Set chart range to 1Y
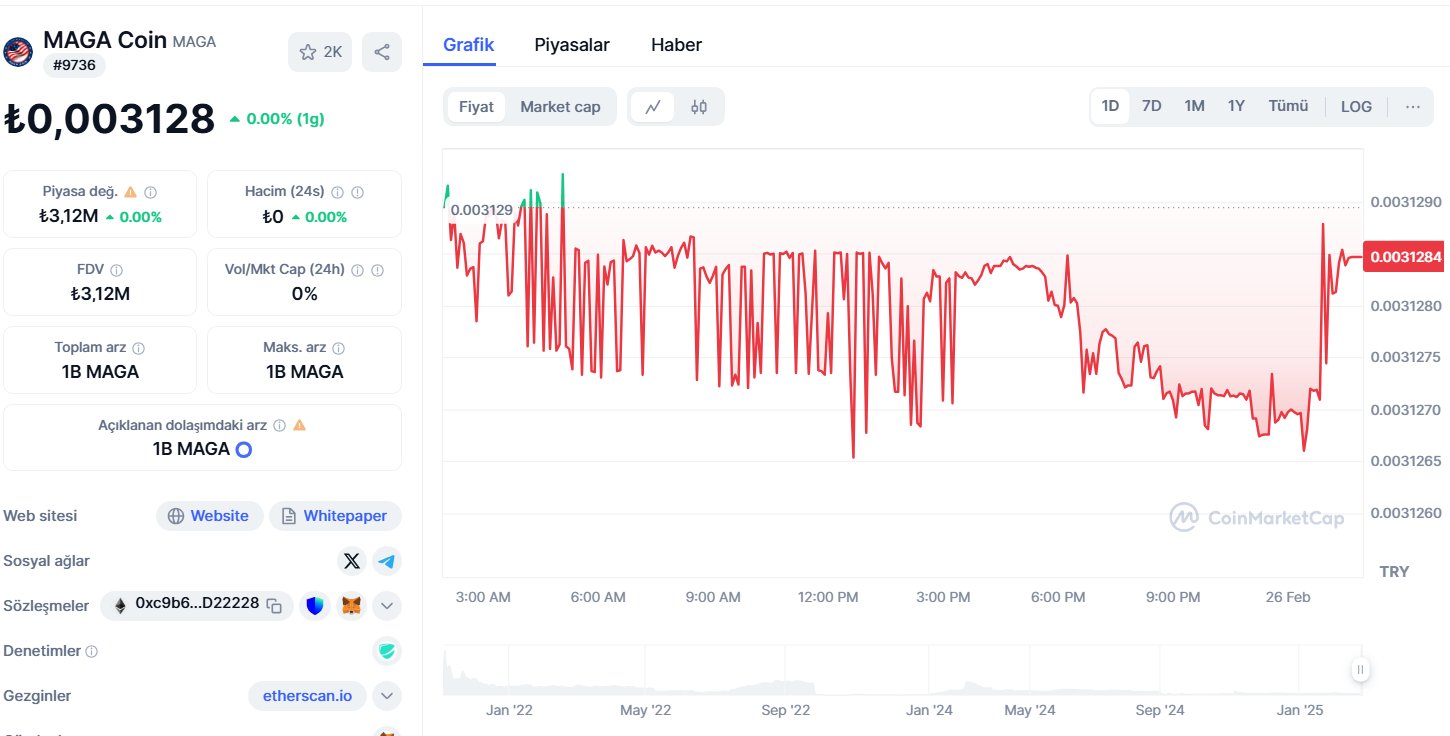Image resolution: width=1450 pixels, height=736 pixels. tap(1236, 106)
